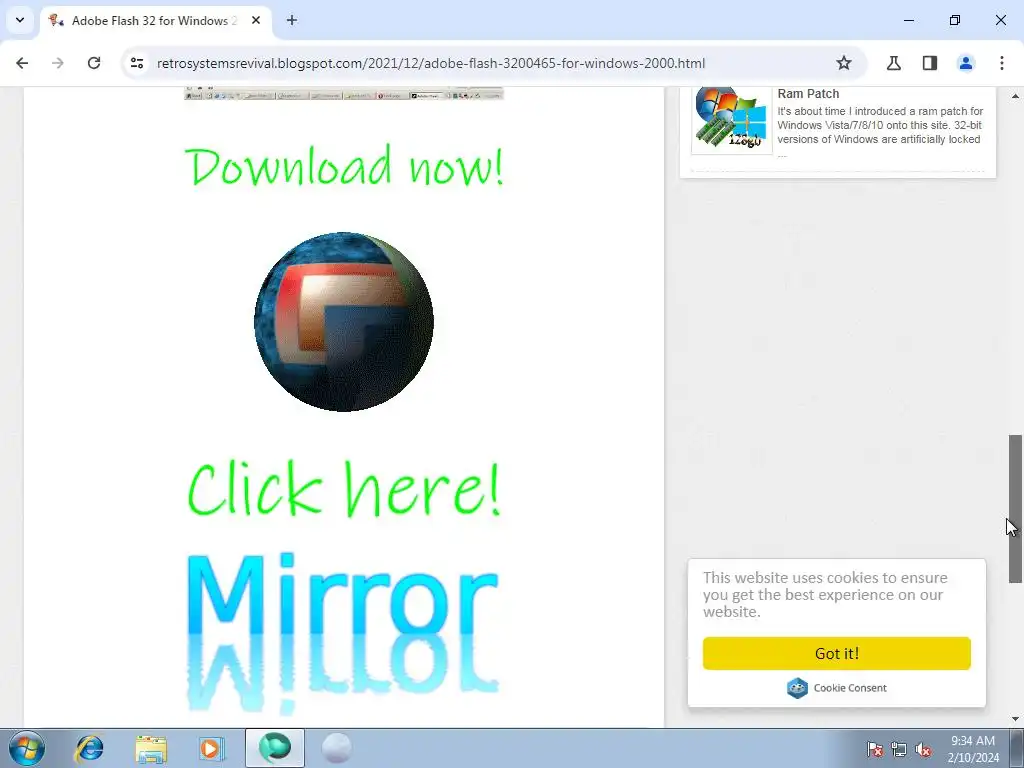Open a new browser tab
This screenshot has width=1024, height=768.
coord(292,20)
